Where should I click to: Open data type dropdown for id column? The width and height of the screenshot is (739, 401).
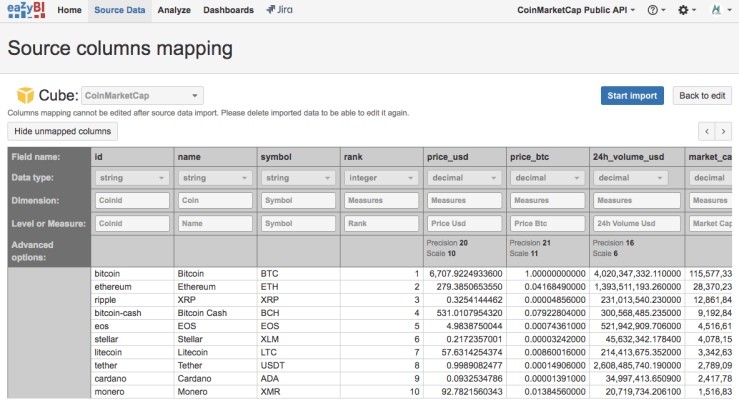click(131, 177)
